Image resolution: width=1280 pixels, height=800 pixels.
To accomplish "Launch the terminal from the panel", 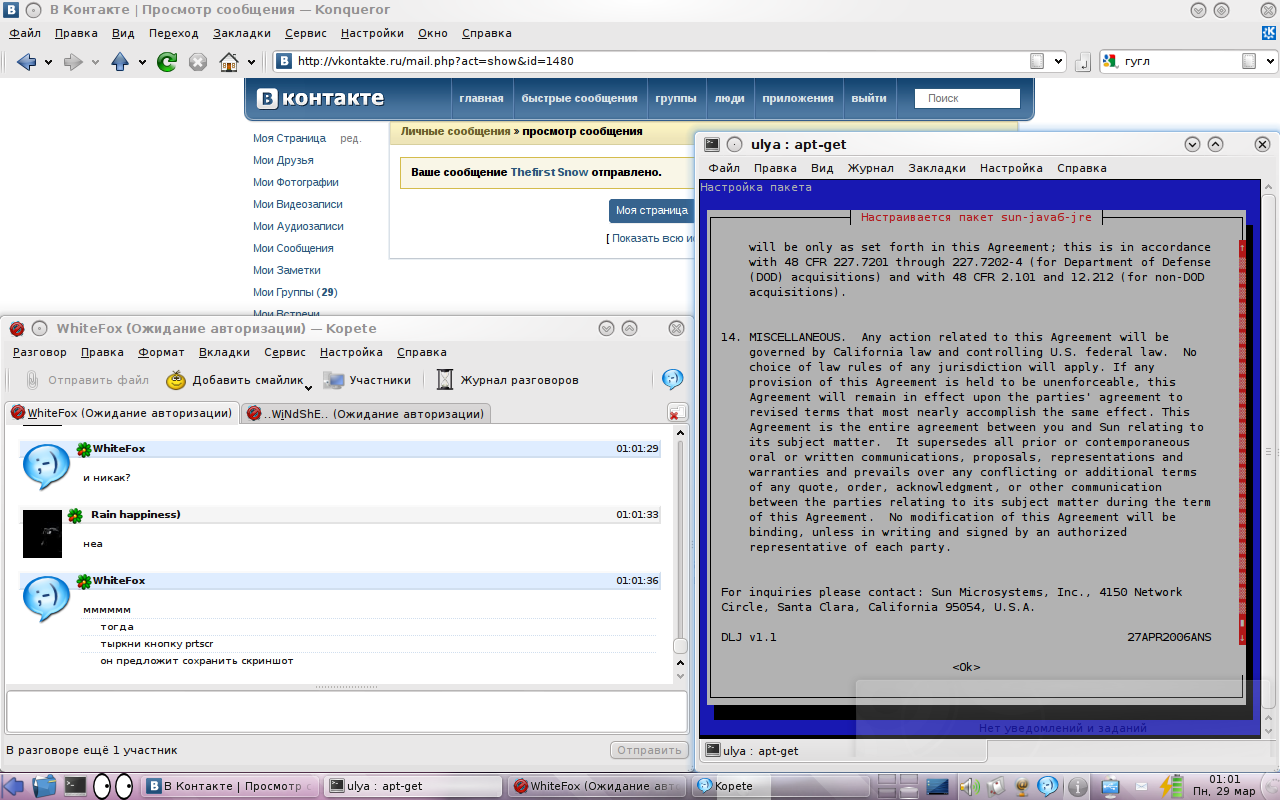I will pos(75,786).
